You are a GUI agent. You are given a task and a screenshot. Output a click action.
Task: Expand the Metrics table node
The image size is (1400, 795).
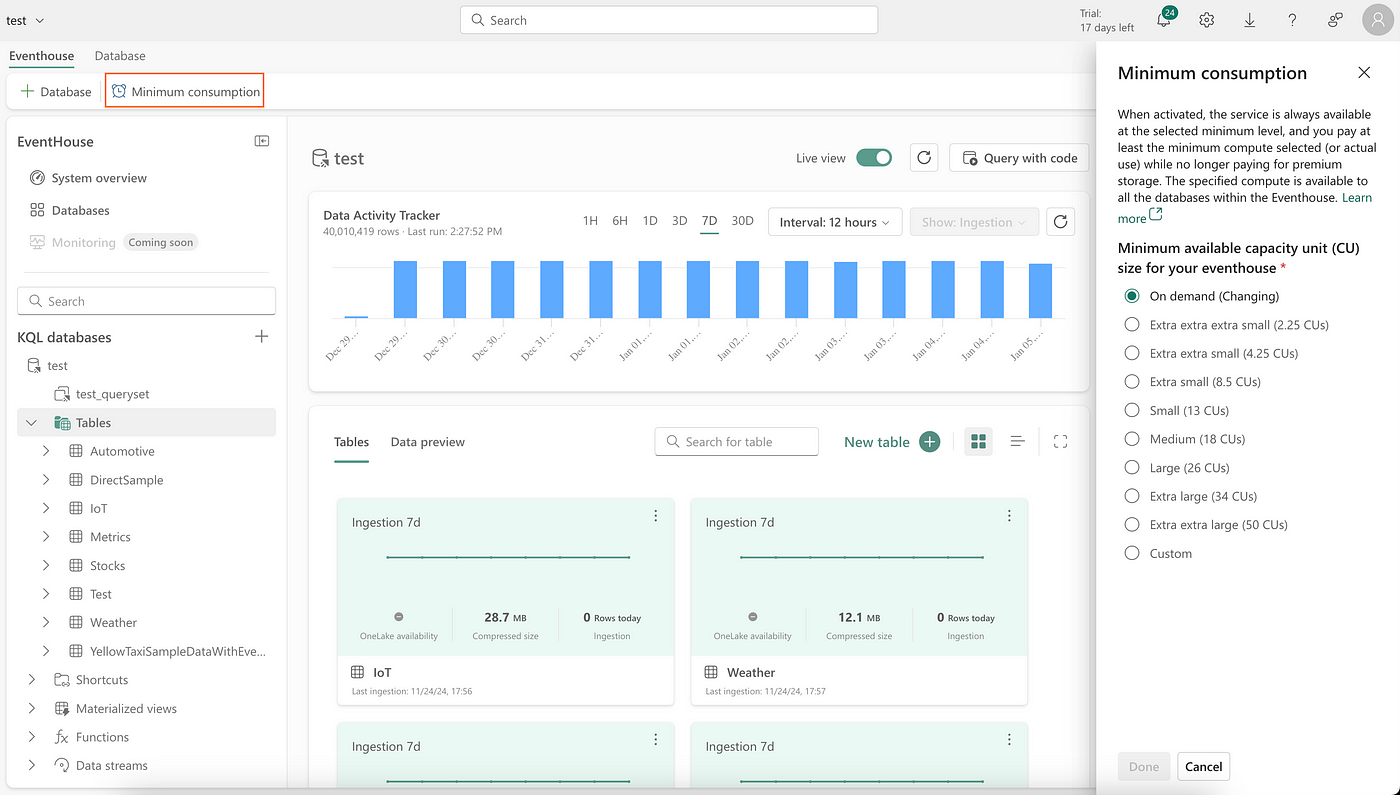point(46,537)
